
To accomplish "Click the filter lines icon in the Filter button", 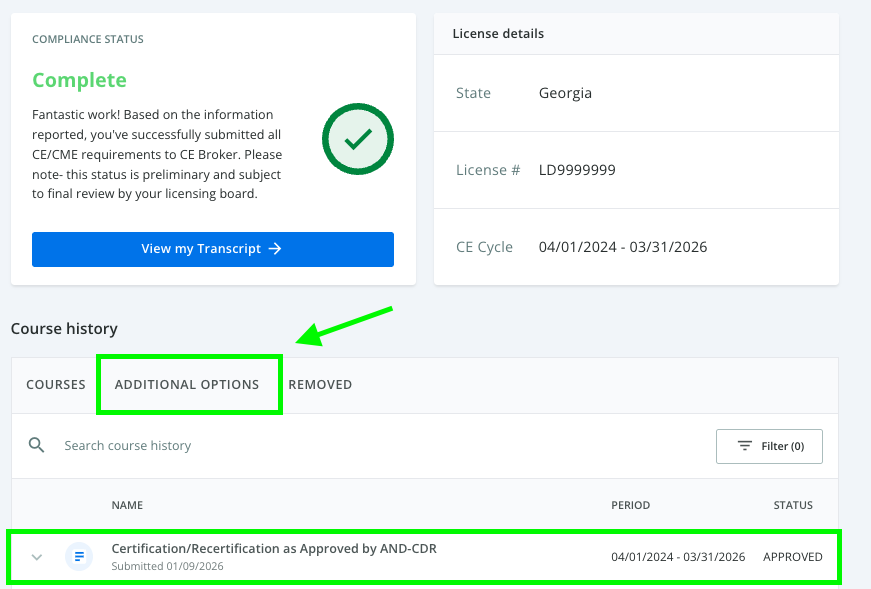I will (x=744, y=446).
